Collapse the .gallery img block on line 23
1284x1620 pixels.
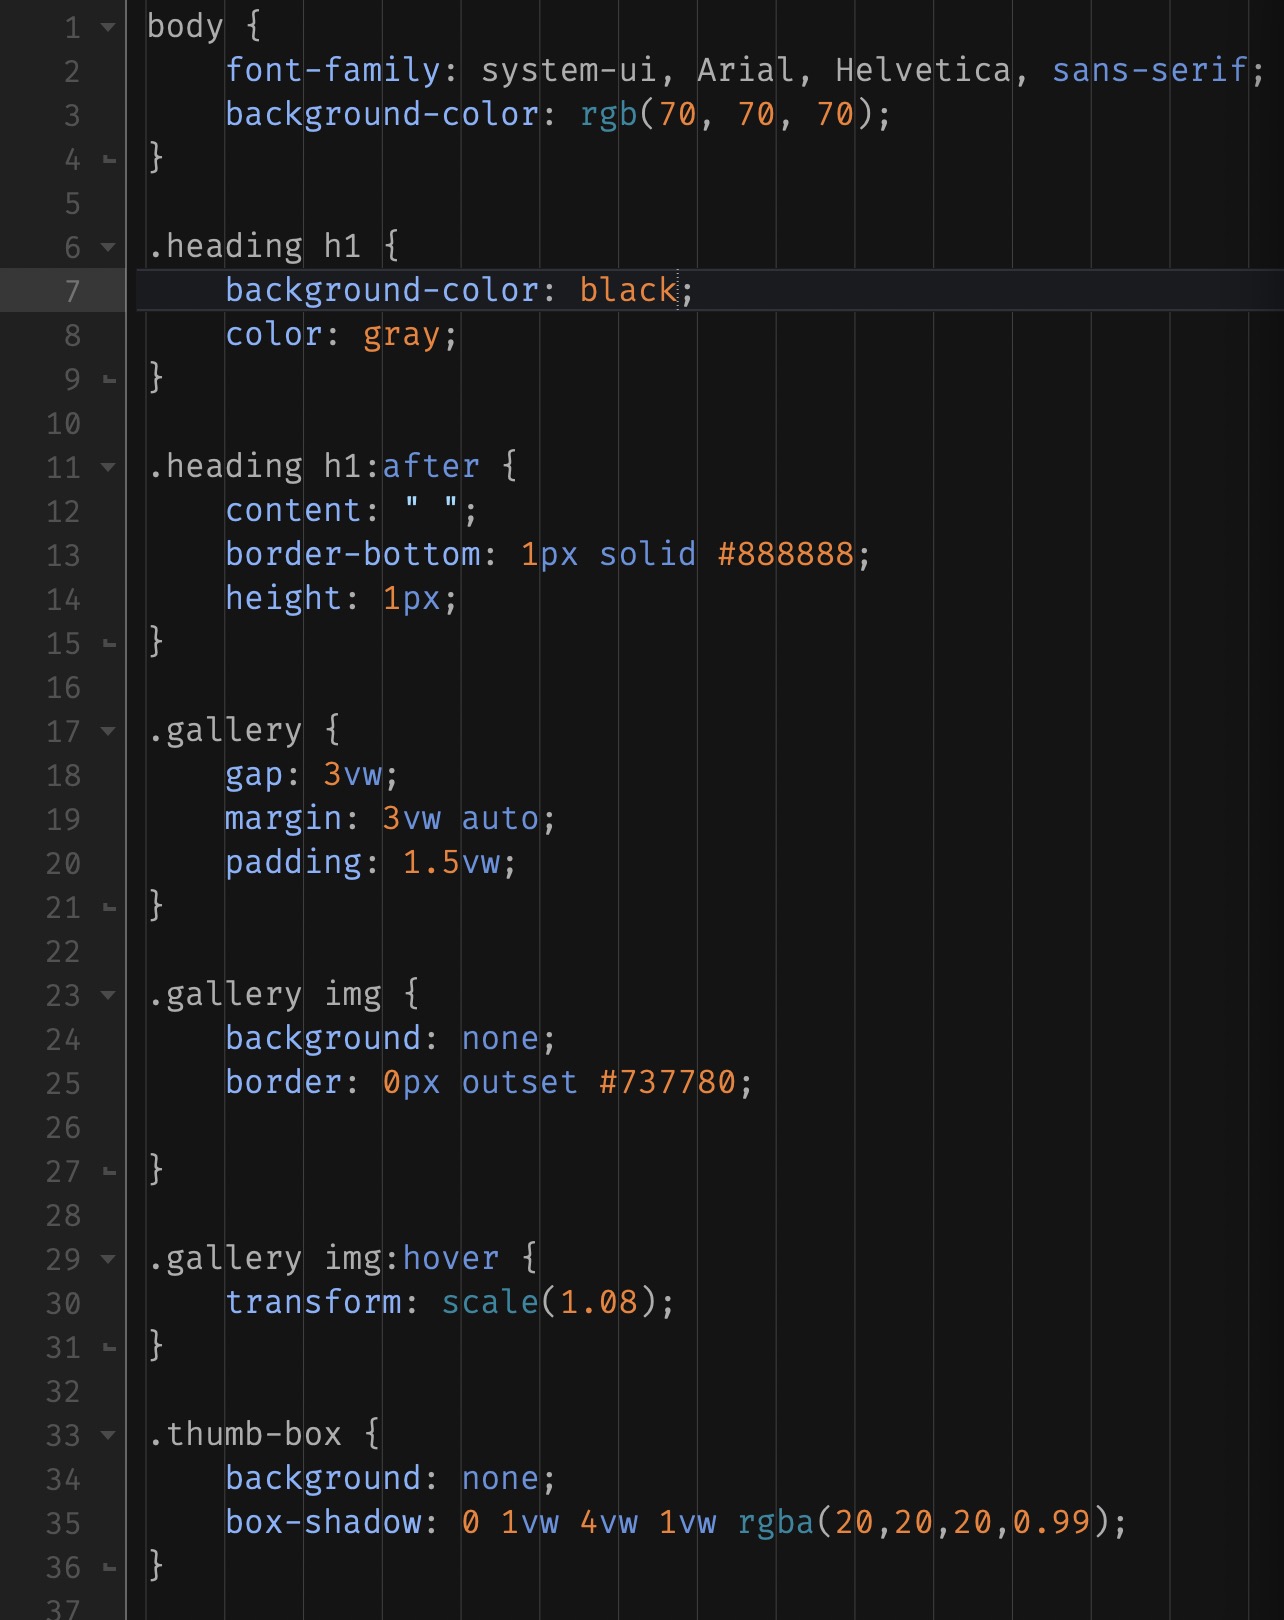click(x=108, y=995)
